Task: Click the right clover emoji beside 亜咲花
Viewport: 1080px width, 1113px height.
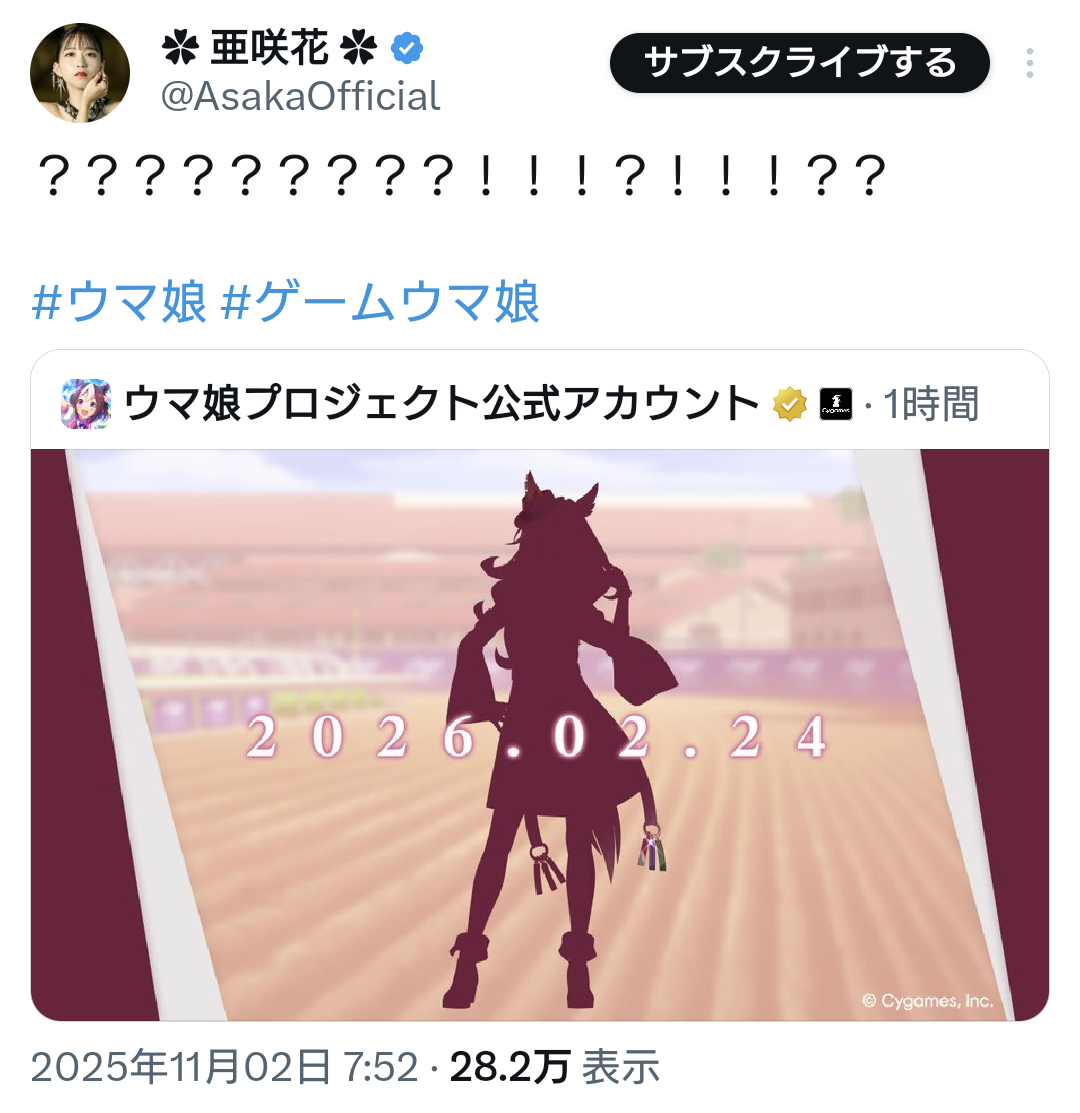Action: click(359, 49)
